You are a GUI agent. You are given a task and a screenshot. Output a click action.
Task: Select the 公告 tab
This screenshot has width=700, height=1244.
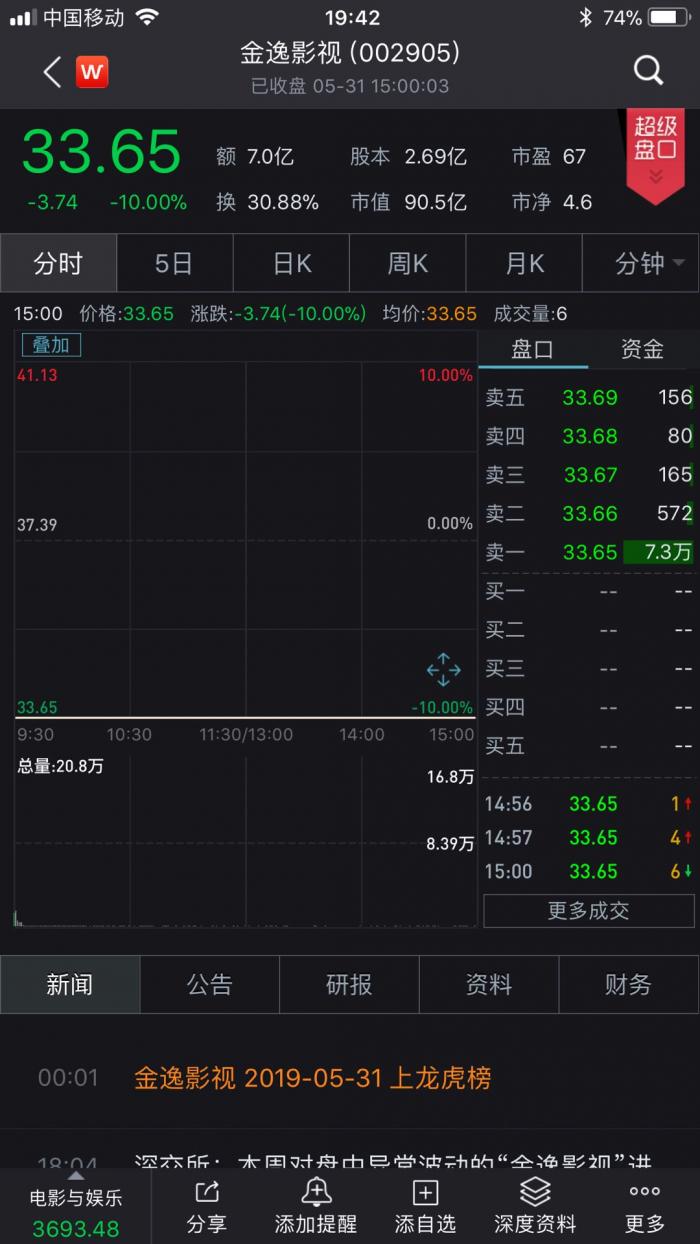point(209,985)
